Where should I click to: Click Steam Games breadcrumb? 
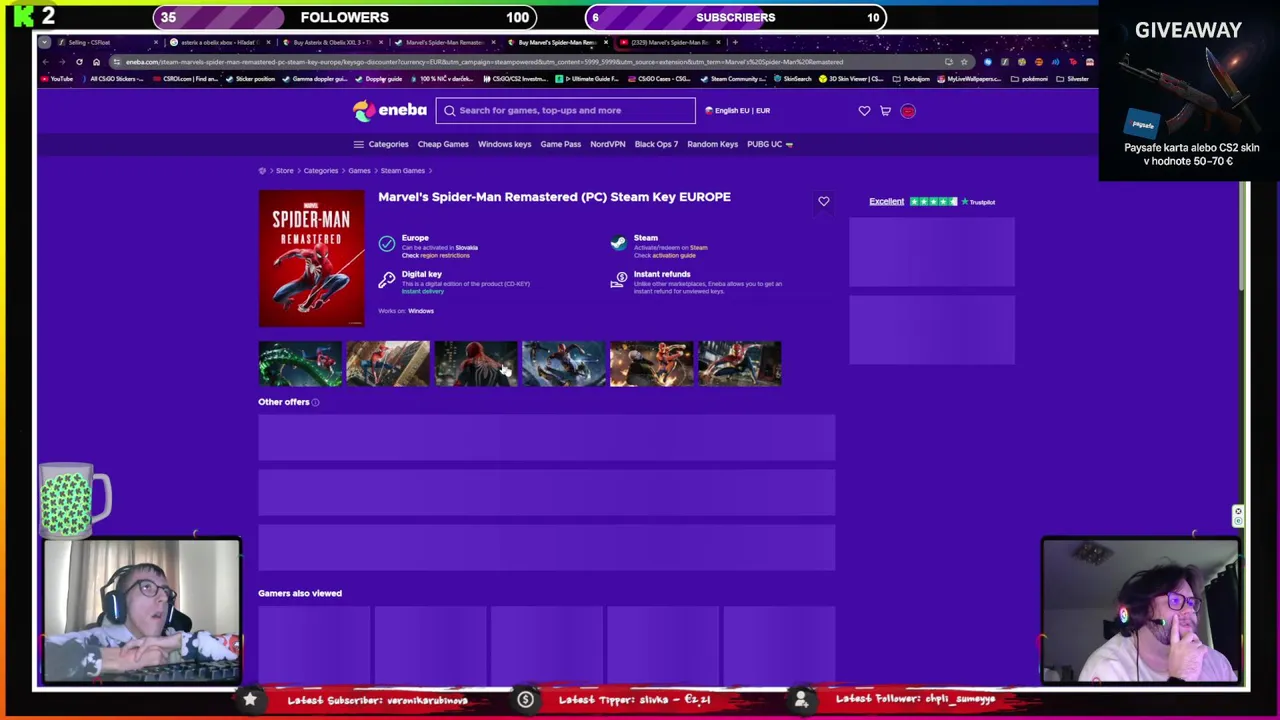pos(402,171)
